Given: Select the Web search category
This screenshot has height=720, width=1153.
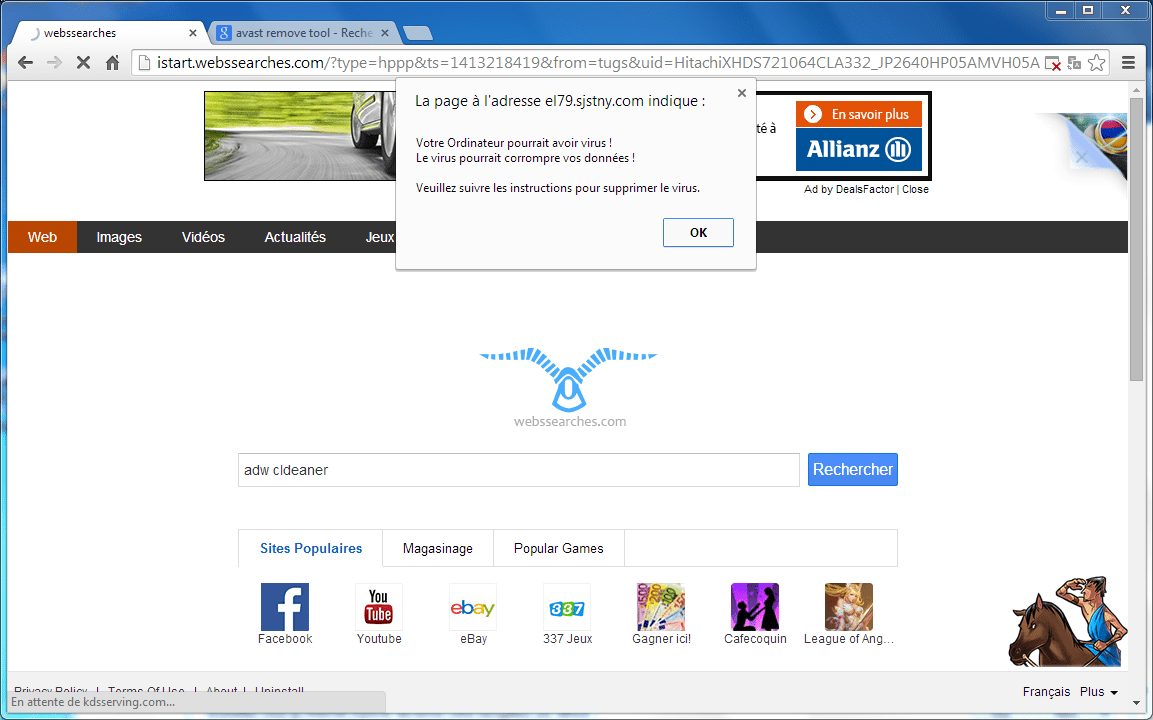Looking at the screenshot, I should [x=42, y=237].
